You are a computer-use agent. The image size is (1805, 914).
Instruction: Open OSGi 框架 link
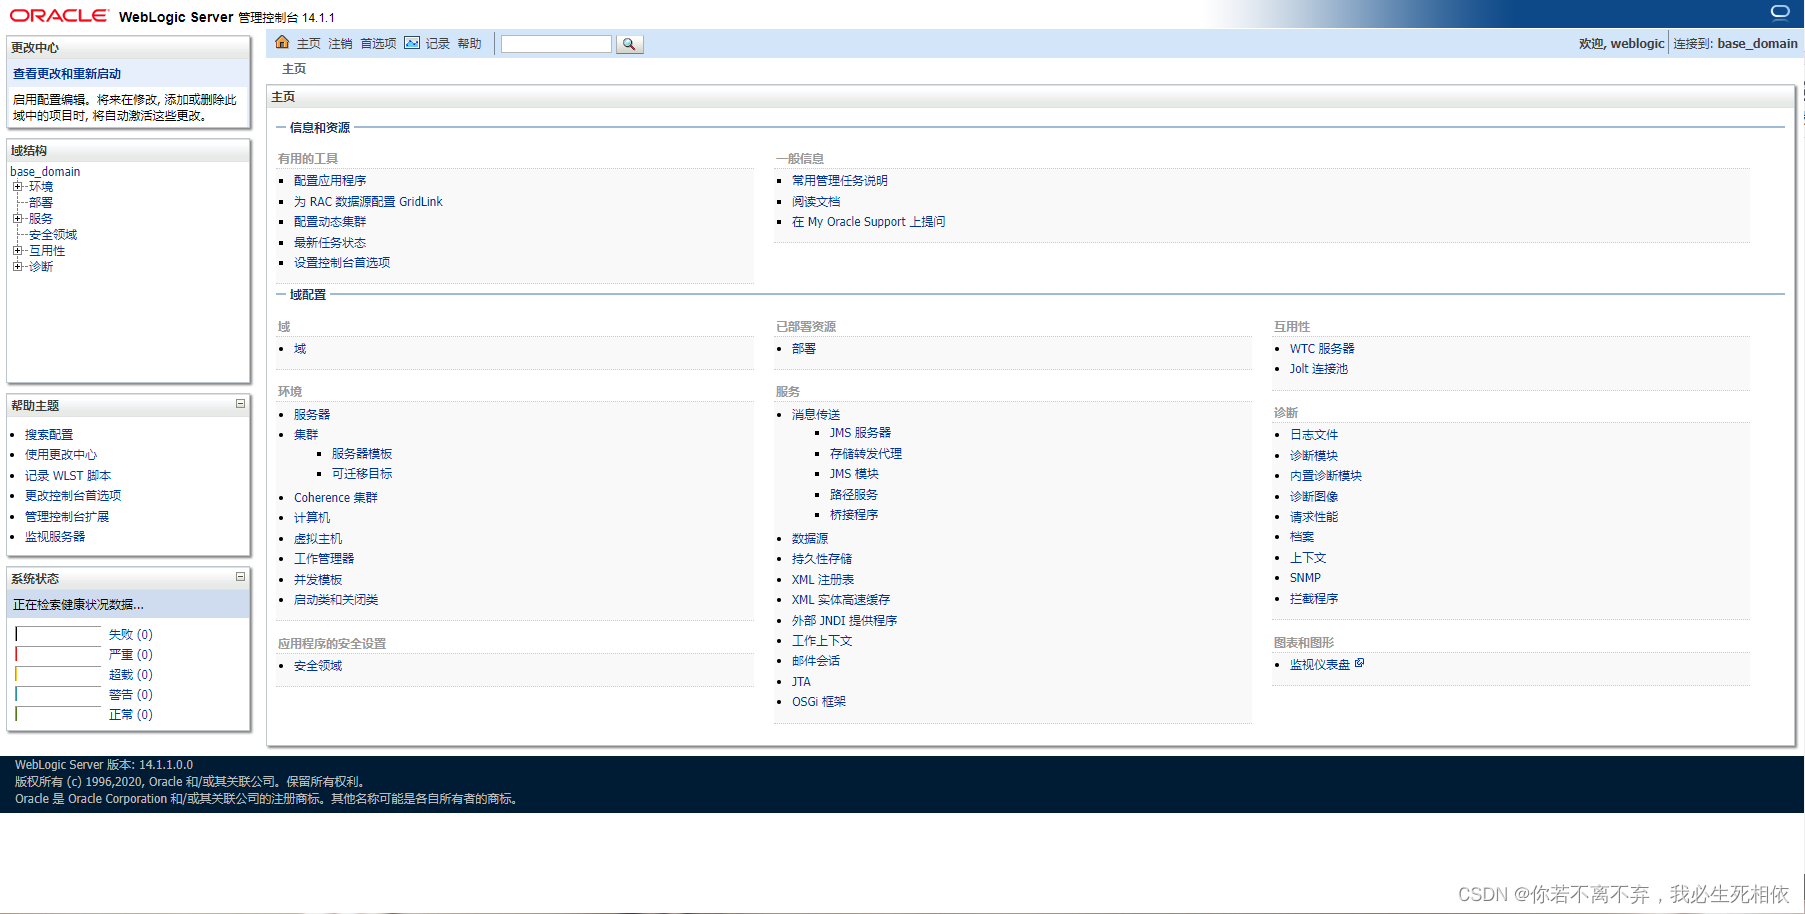(819, 702)
